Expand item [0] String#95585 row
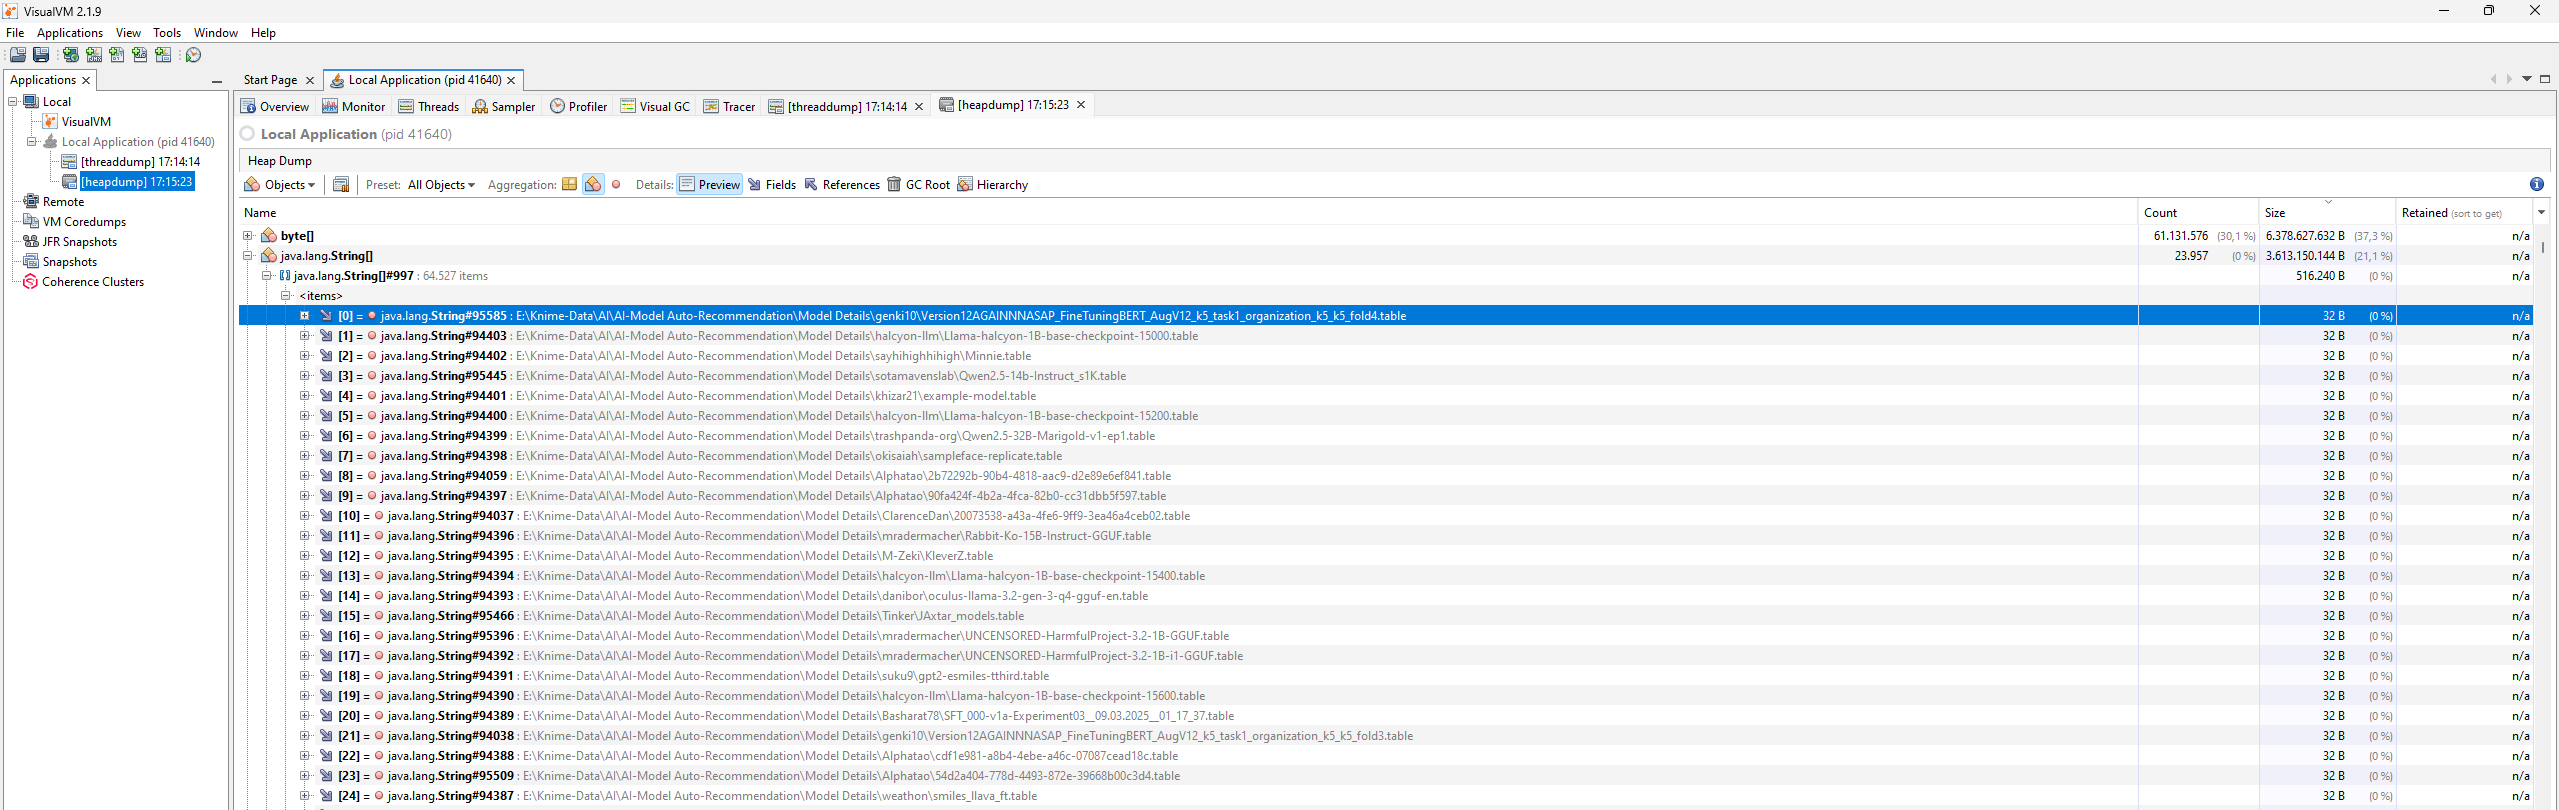The image size is (2559, 810). pos(305,316)
